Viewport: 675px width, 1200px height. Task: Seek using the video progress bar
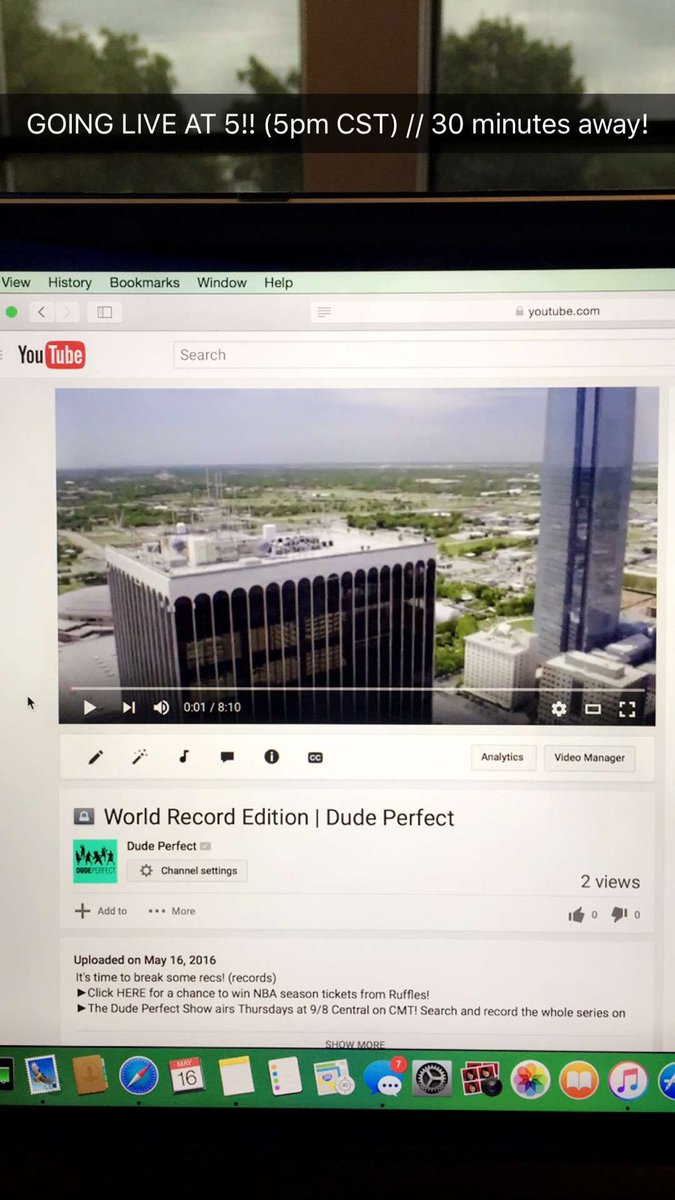(x=358, y=690)
